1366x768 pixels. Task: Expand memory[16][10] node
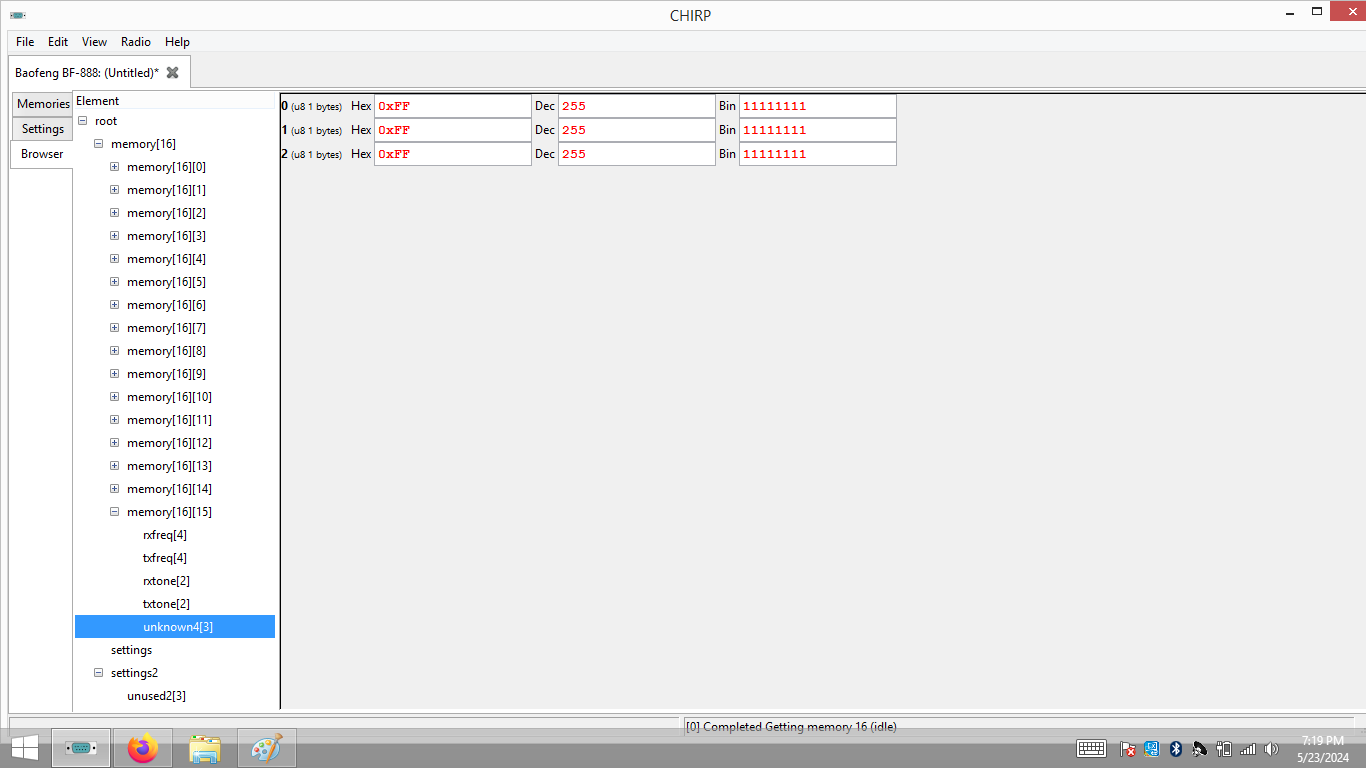click(115, 397)
